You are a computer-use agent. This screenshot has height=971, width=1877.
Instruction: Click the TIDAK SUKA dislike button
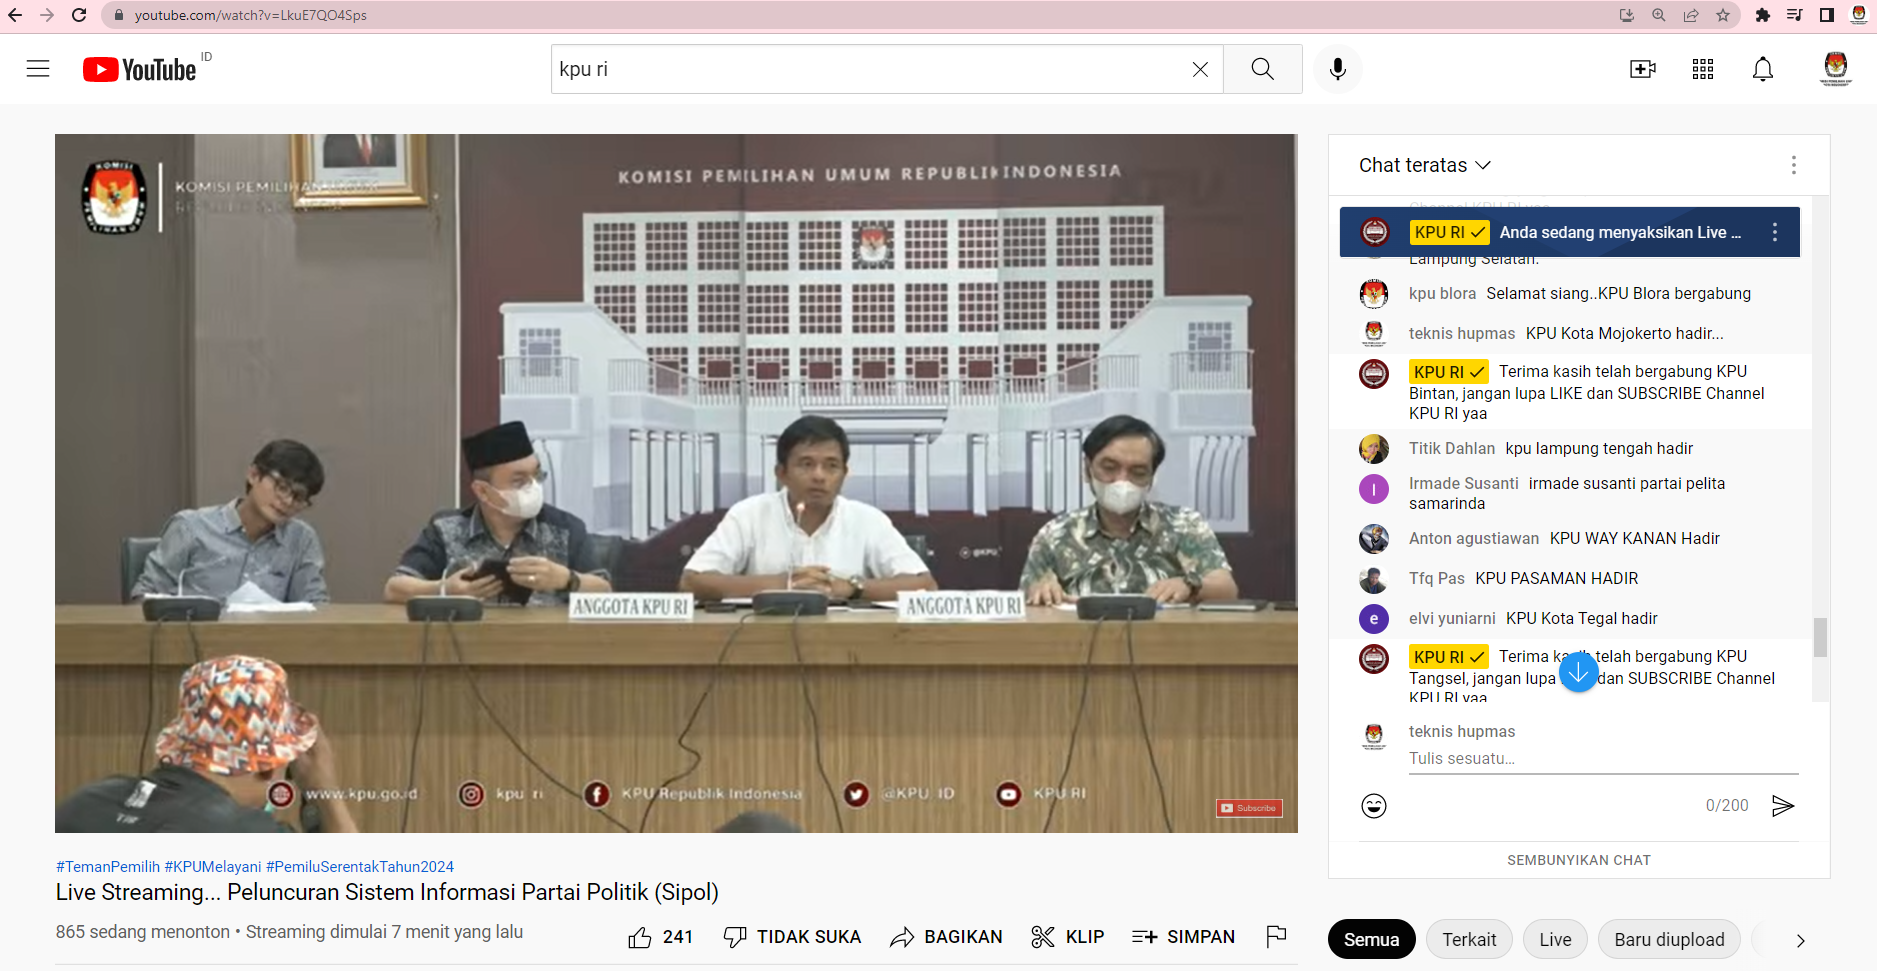coord(792,937)
